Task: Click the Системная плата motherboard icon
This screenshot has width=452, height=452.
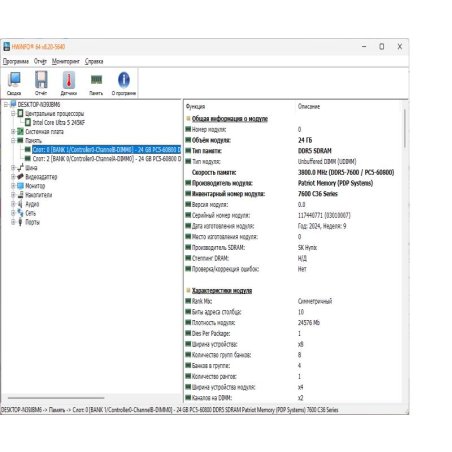Action: 20,131
